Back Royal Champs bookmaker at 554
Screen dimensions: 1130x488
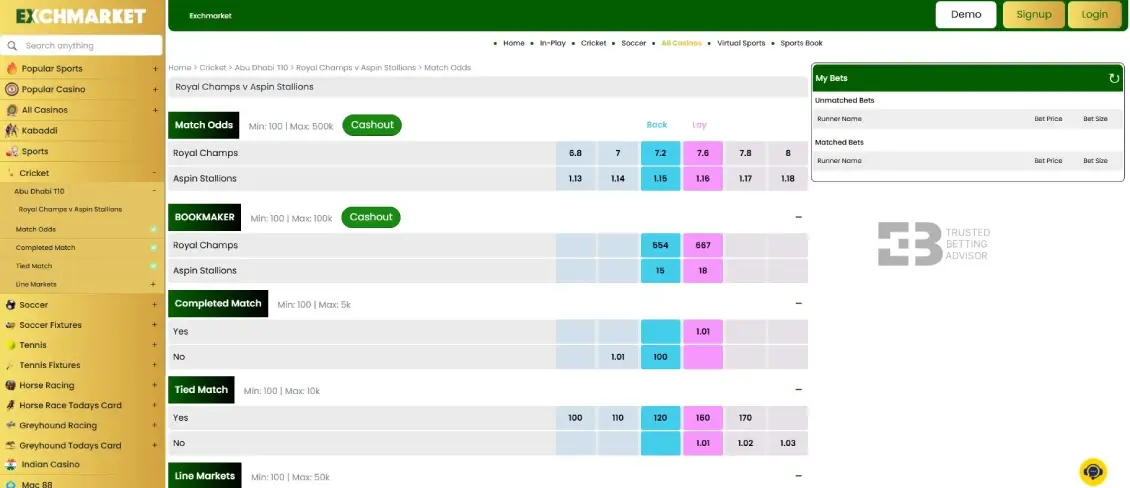pyautogui.click(x=660, y=245)
